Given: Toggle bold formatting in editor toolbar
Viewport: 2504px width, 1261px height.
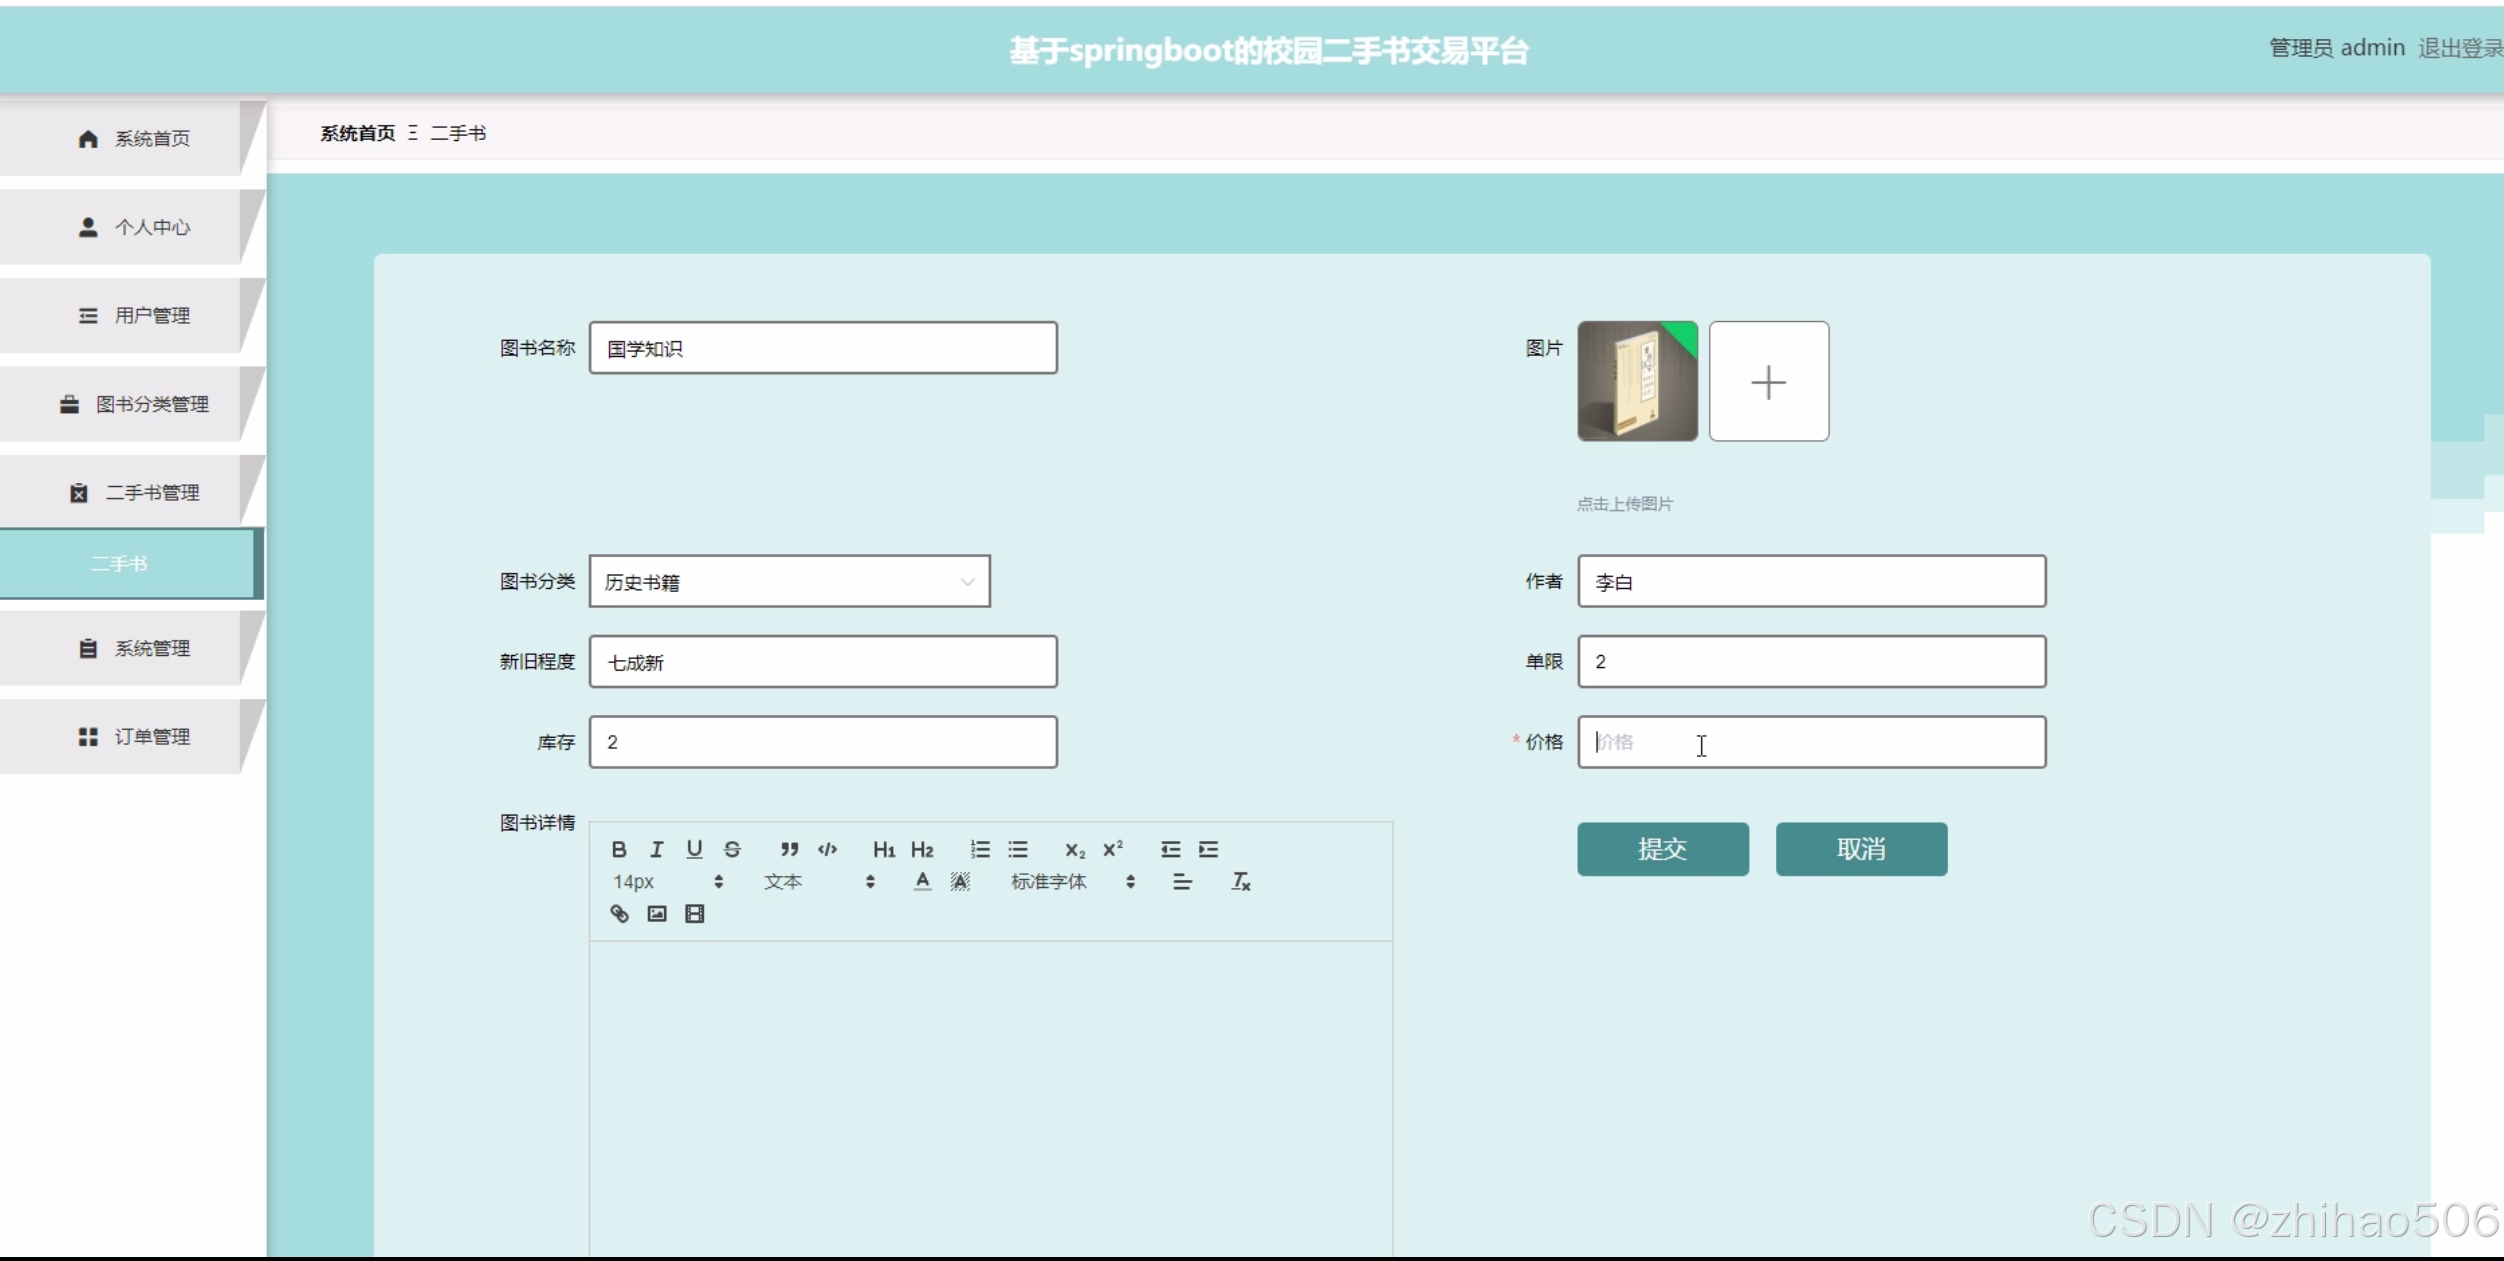Looking at the screenshot, I should (619, 849).
